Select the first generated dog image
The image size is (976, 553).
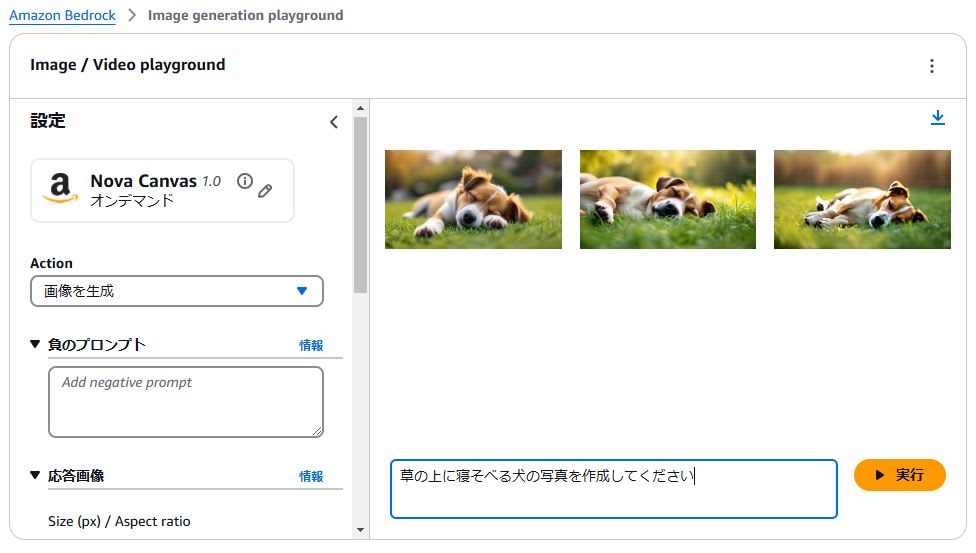[x=473, y=199]
